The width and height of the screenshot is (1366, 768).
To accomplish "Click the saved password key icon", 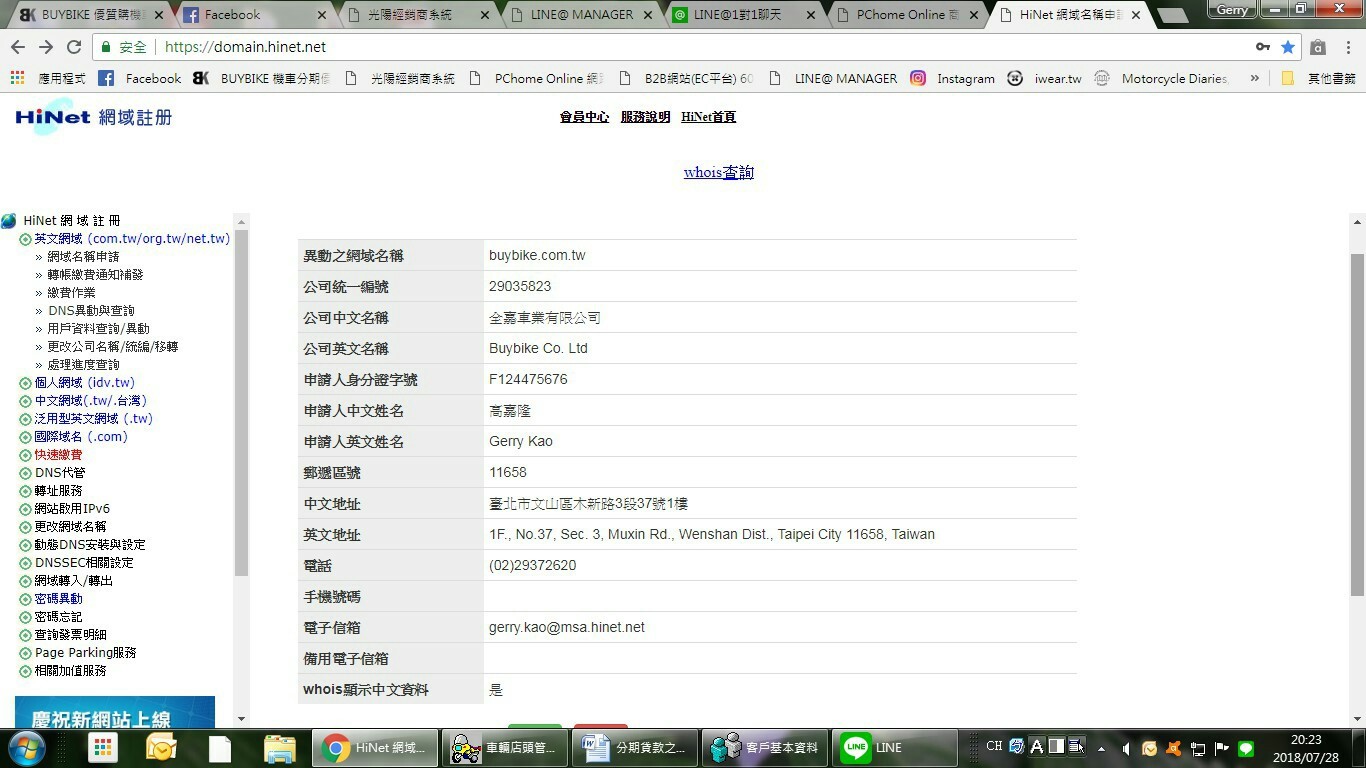I will click(x=1263, y=47).
